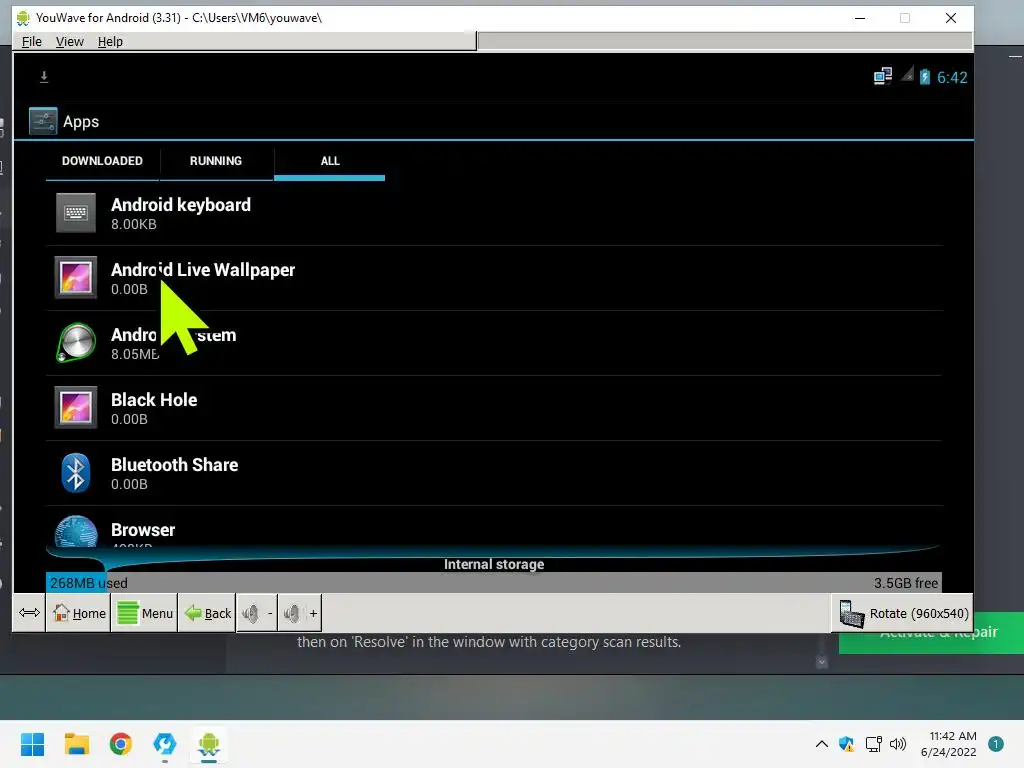Open the Black Hole wallpaper icon
The height and width of the screenshot is (768, 1024).
[76, 408]
